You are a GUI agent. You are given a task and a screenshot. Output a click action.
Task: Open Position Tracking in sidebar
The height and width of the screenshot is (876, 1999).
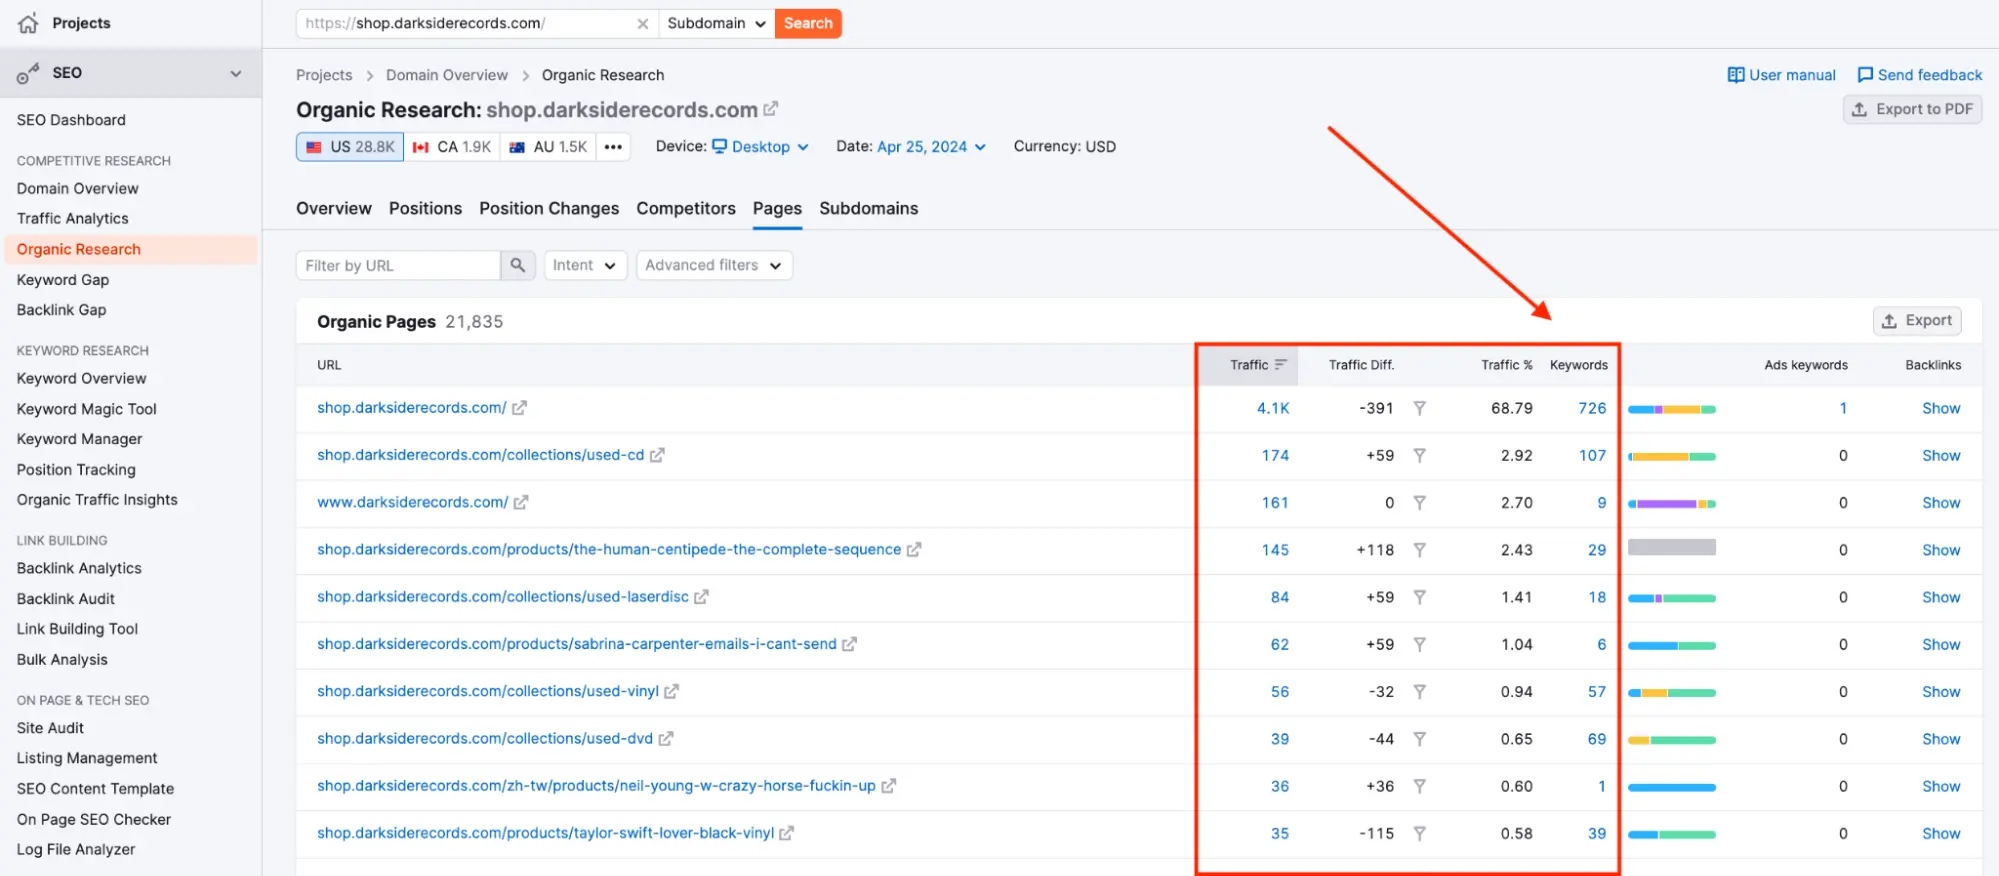point(76,470)
